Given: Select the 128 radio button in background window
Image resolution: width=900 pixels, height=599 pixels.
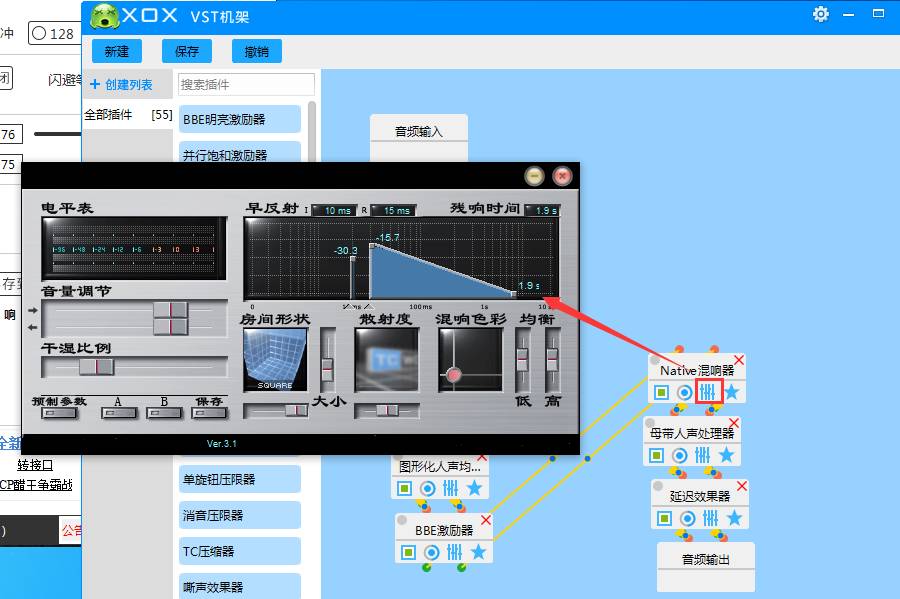Looking at the screenshot, I should pos(39,33).
